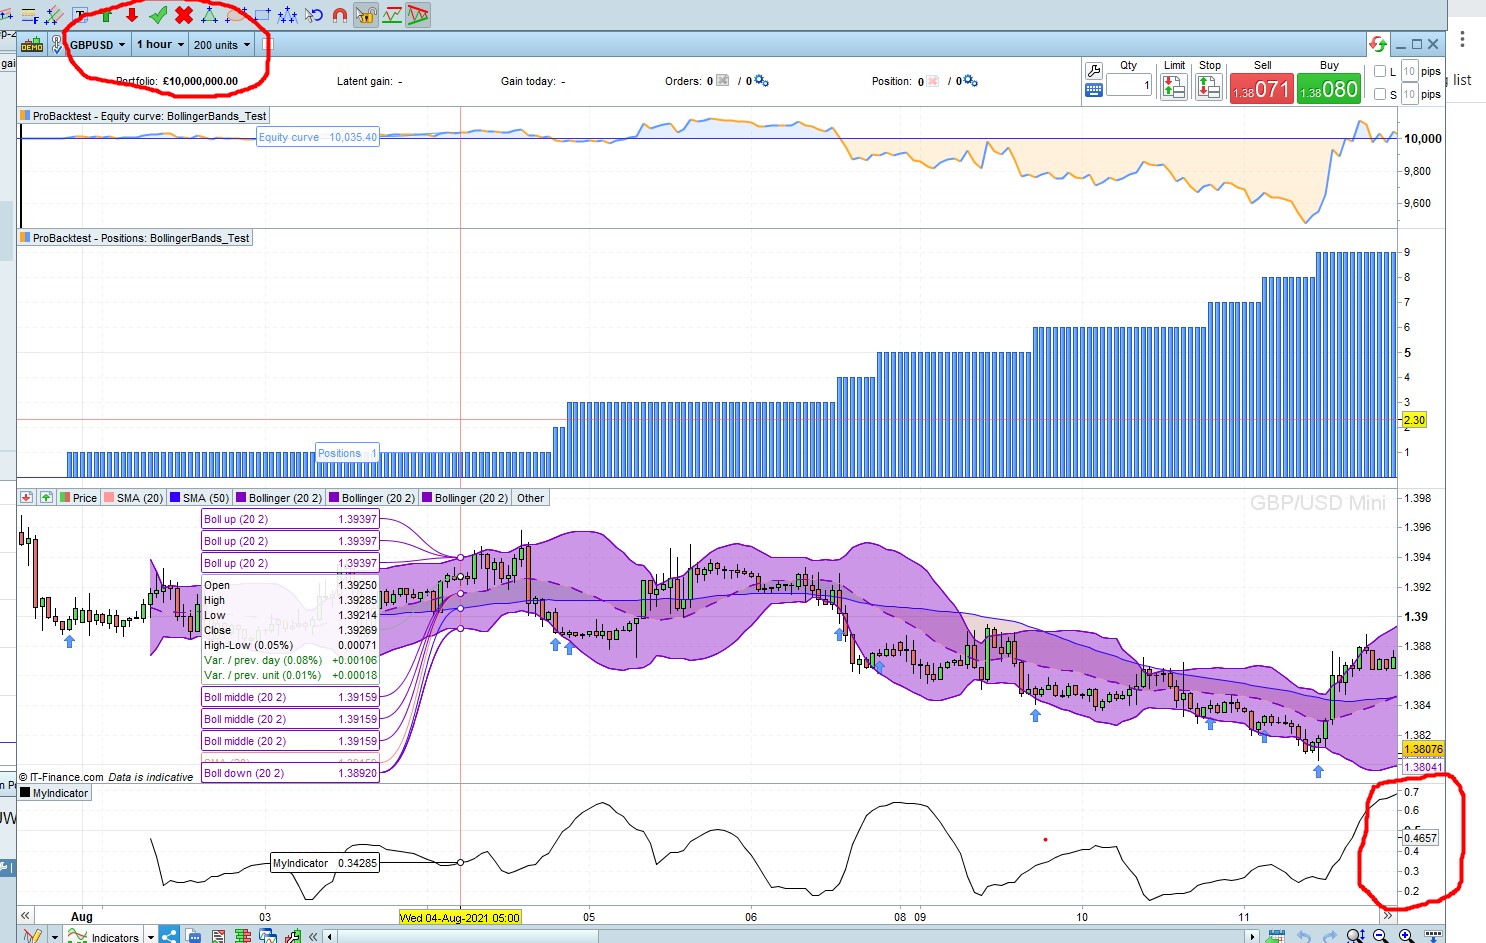
Task: Click the red X cross tool
Action: pyautogui.click(x=184, y=15)
